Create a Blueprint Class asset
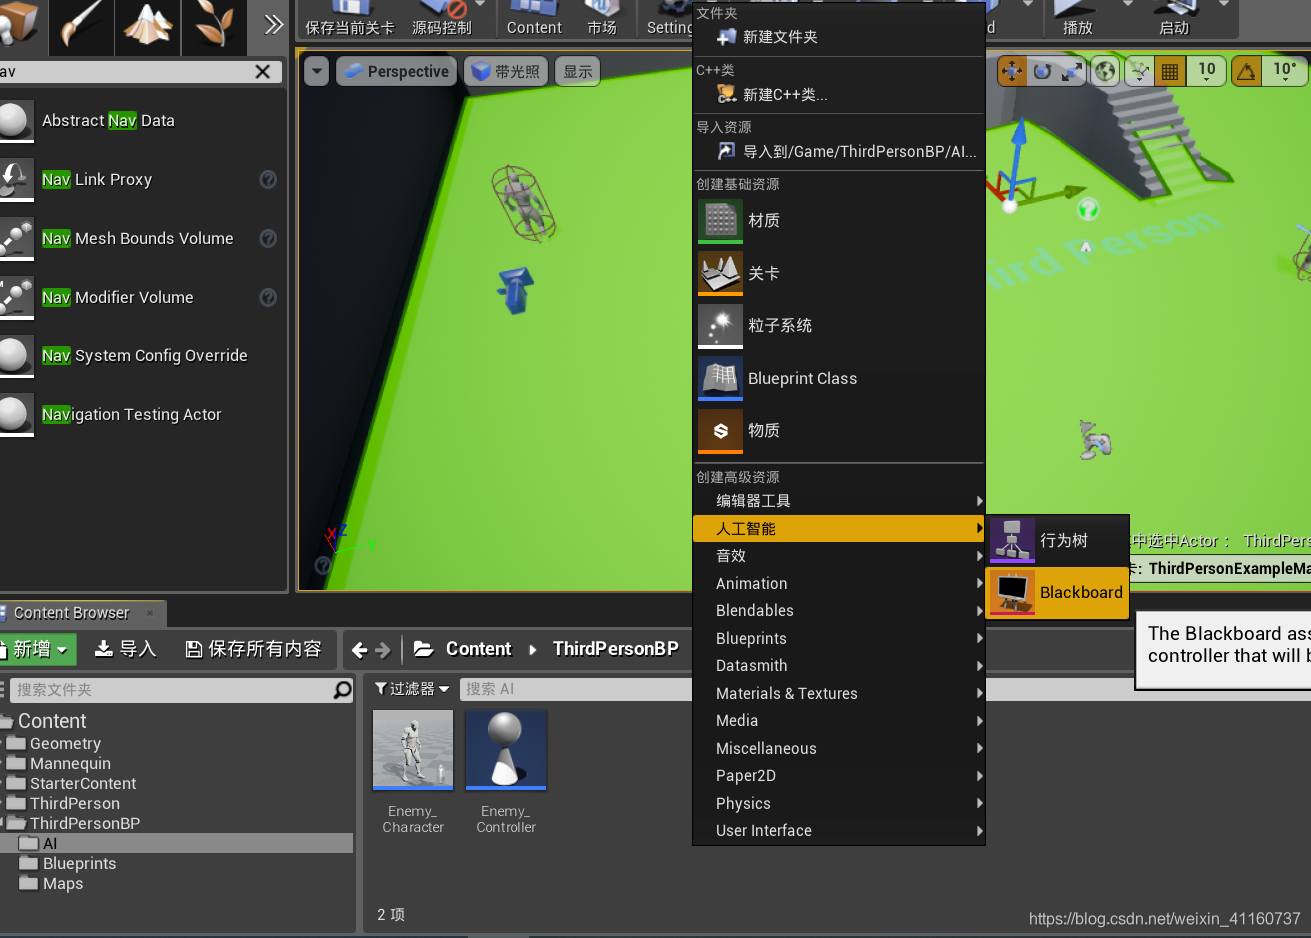The height and width of the screenshot is (938, 1311). coord(839,379)
